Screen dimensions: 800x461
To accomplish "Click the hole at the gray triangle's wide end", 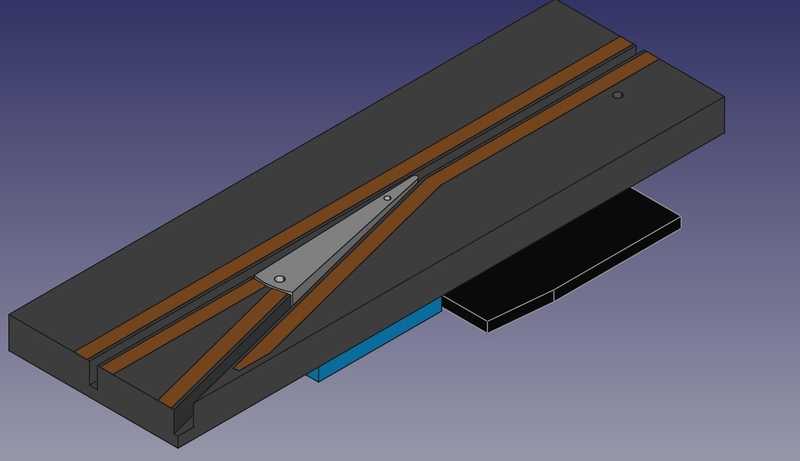I will coord(280,277).
